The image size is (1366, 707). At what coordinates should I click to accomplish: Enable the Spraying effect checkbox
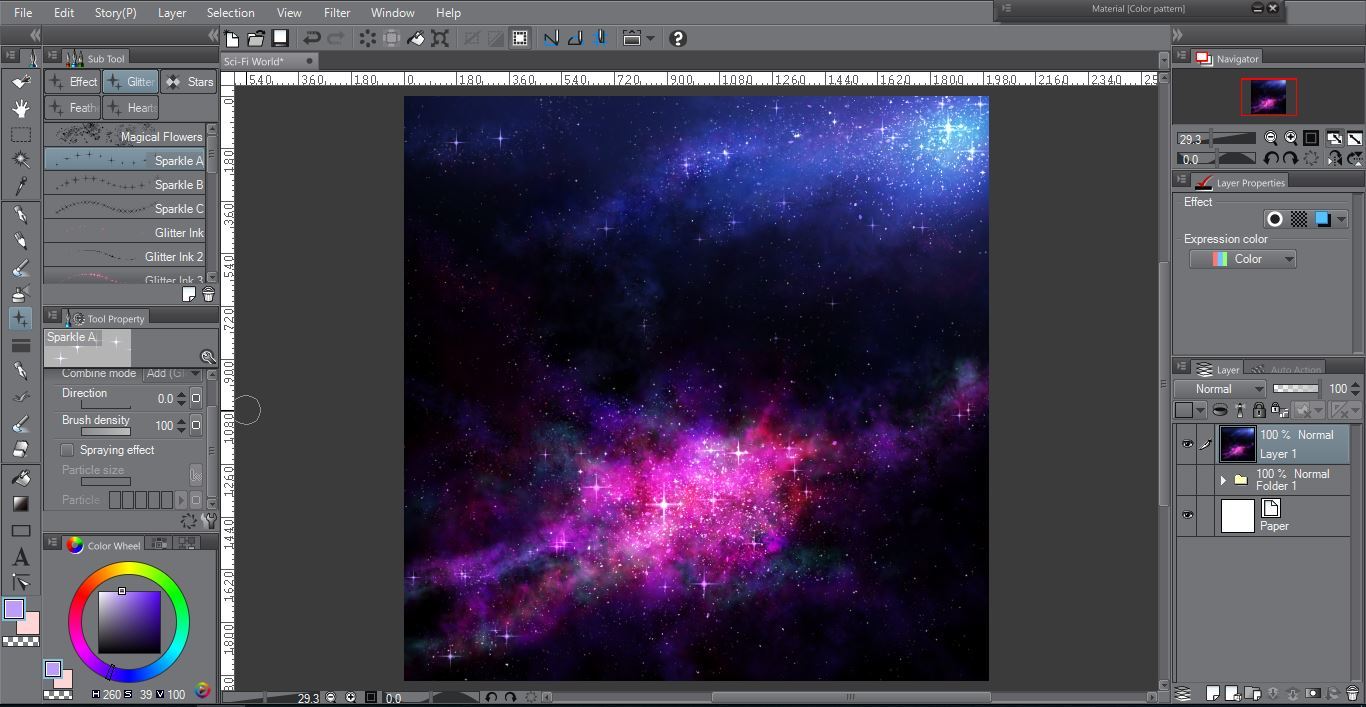[67, 450]
